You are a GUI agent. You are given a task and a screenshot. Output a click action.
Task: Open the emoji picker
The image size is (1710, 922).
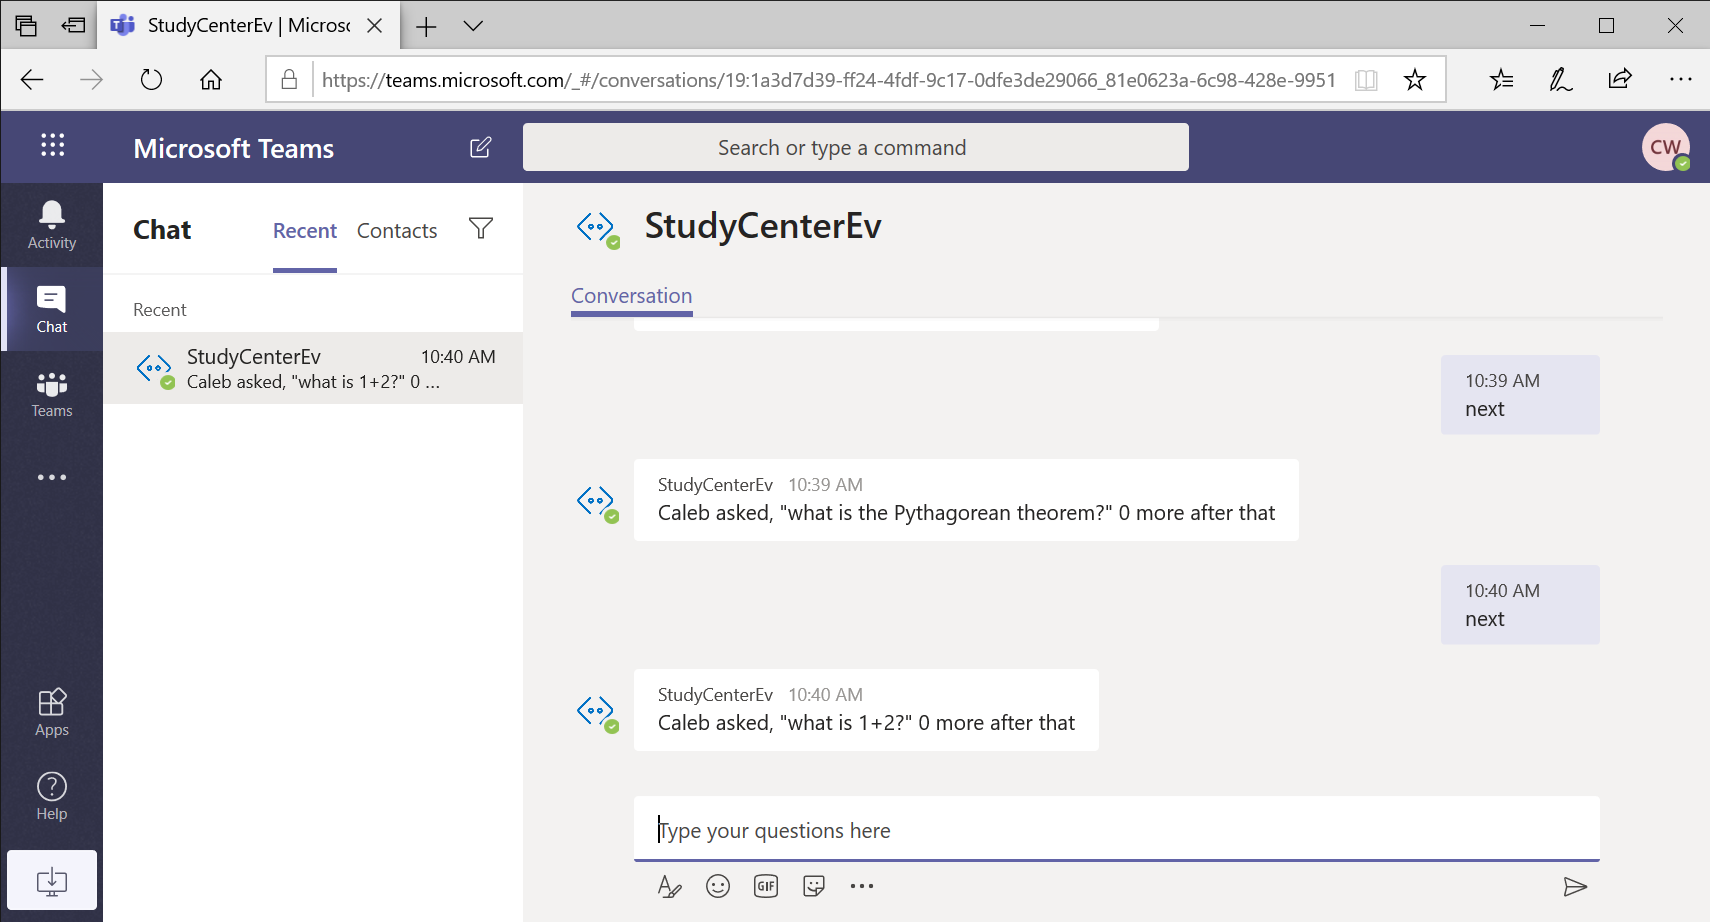click(x=718, y=886)
